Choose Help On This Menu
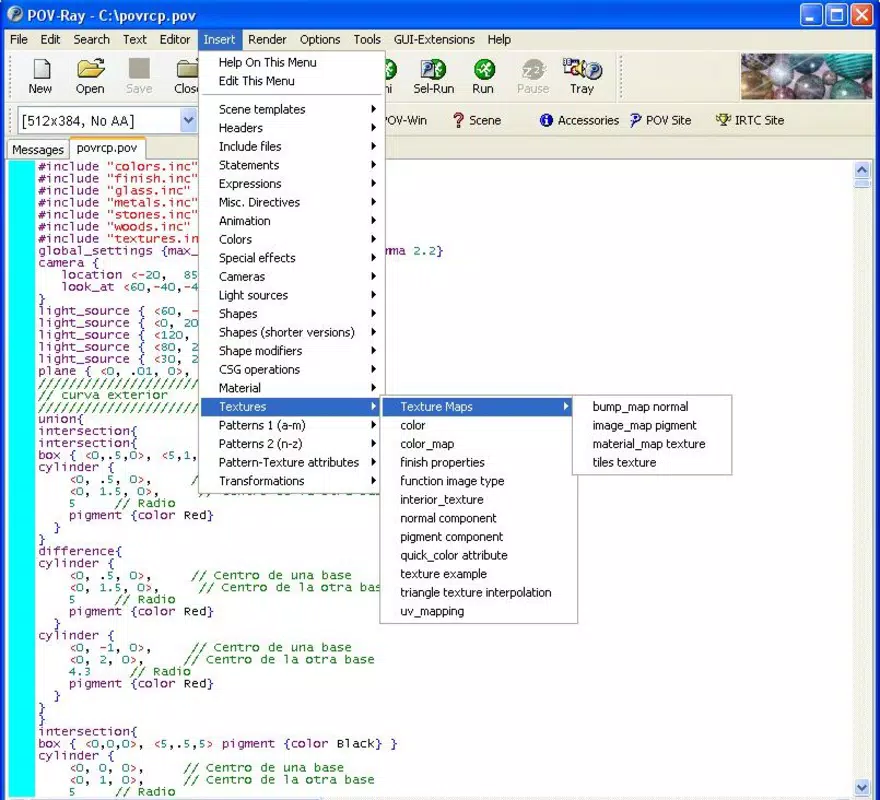Screen dimensions: 880x800 click(x=291, y=62)
